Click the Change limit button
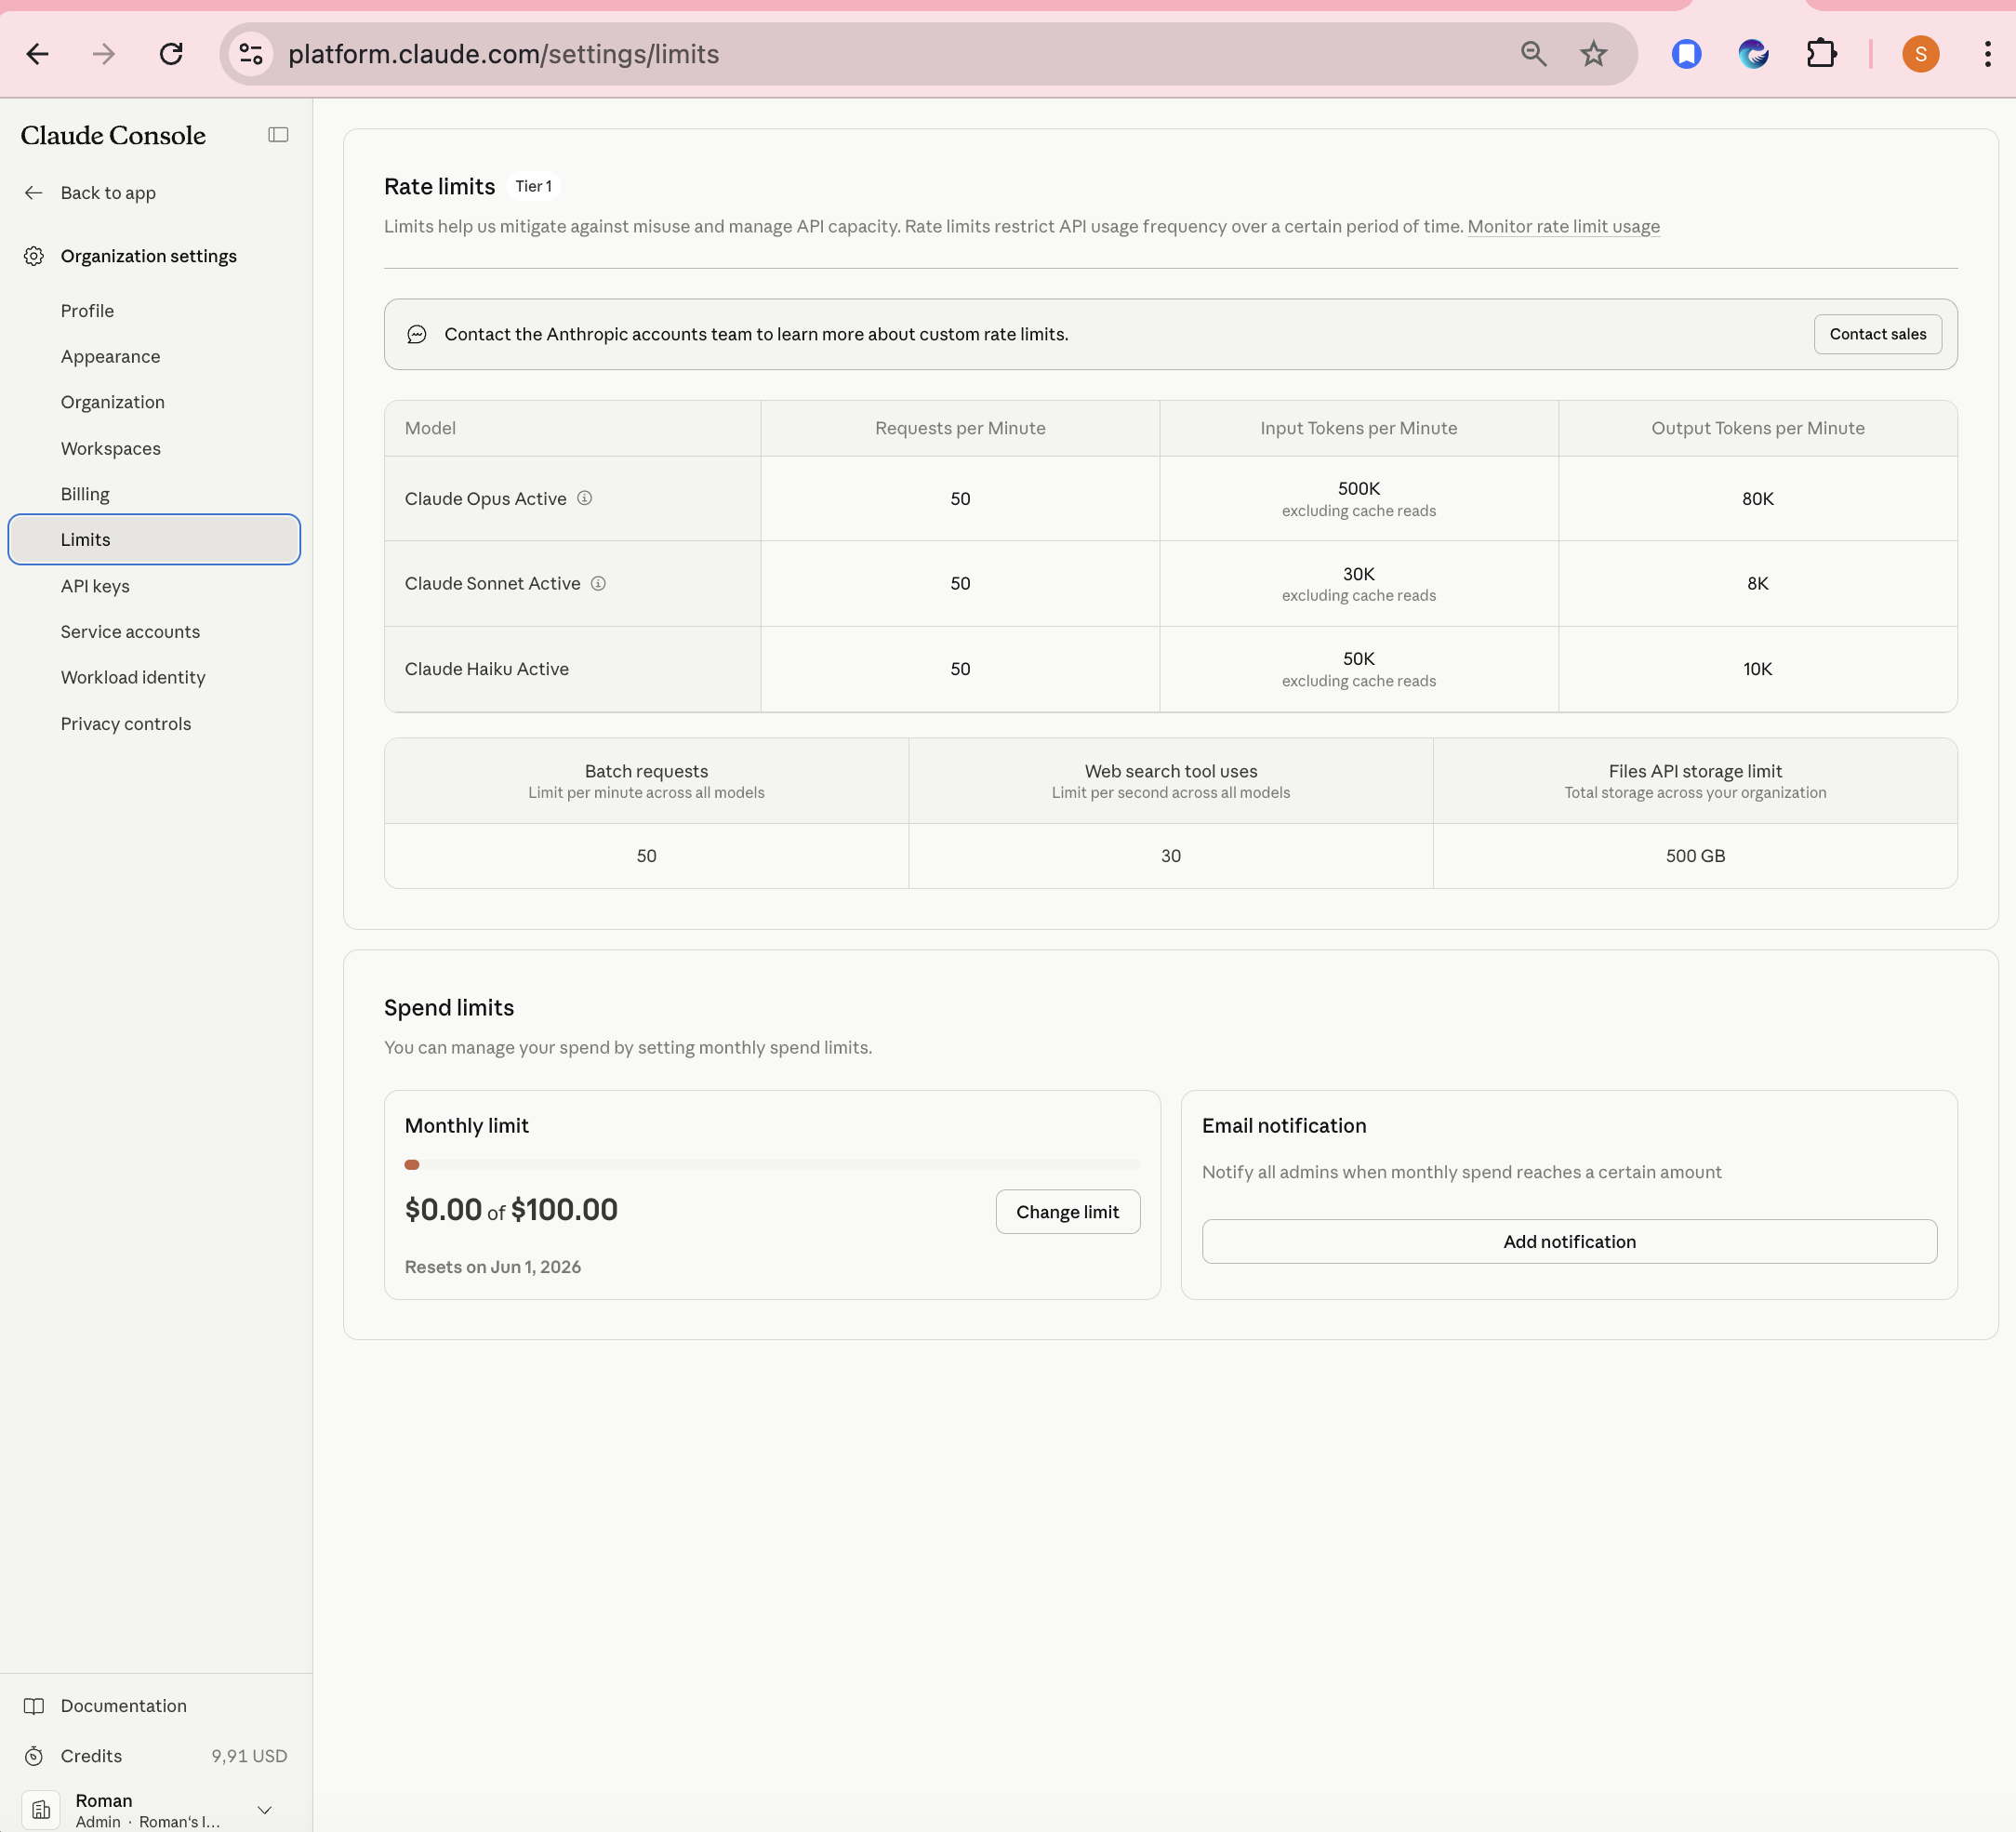Screen dimensions: 2016x1832 [x=1067, y=1212]
